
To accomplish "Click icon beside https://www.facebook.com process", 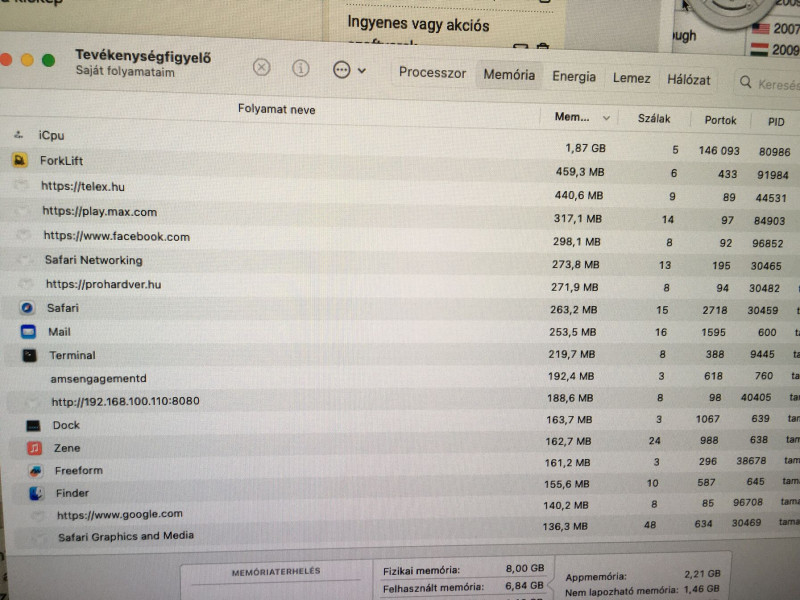I will (x=23, y=234).
